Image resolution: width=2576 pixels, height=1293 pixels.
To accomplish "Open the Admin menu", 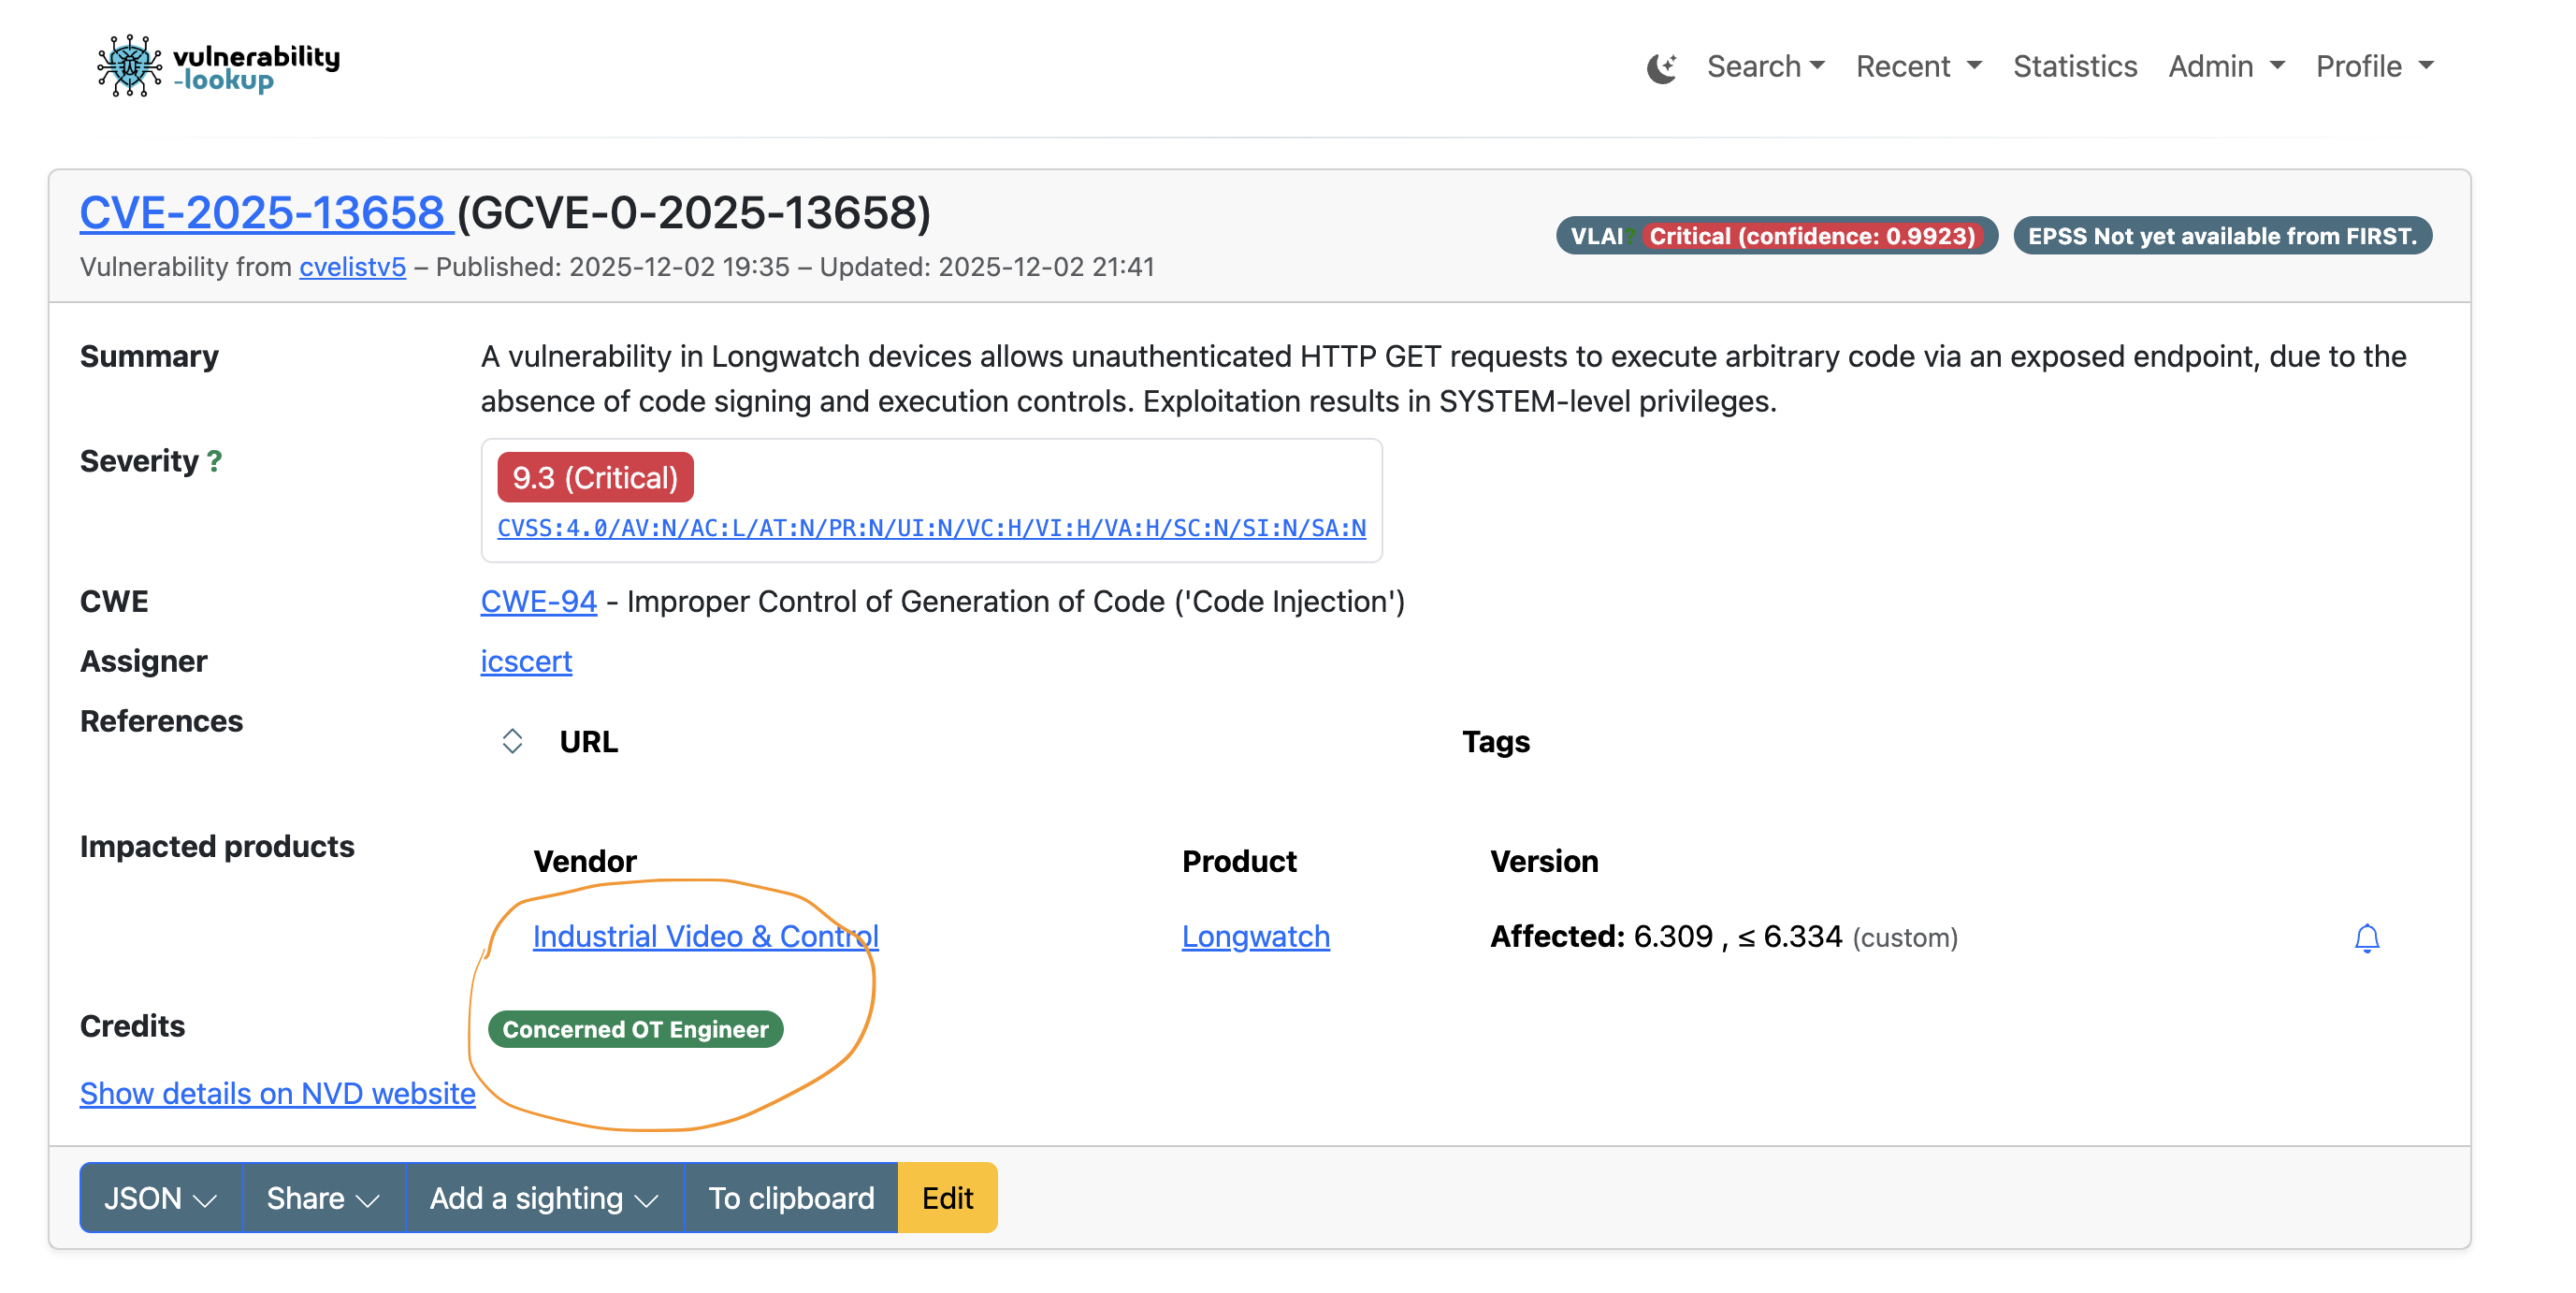I will 2225,66.
